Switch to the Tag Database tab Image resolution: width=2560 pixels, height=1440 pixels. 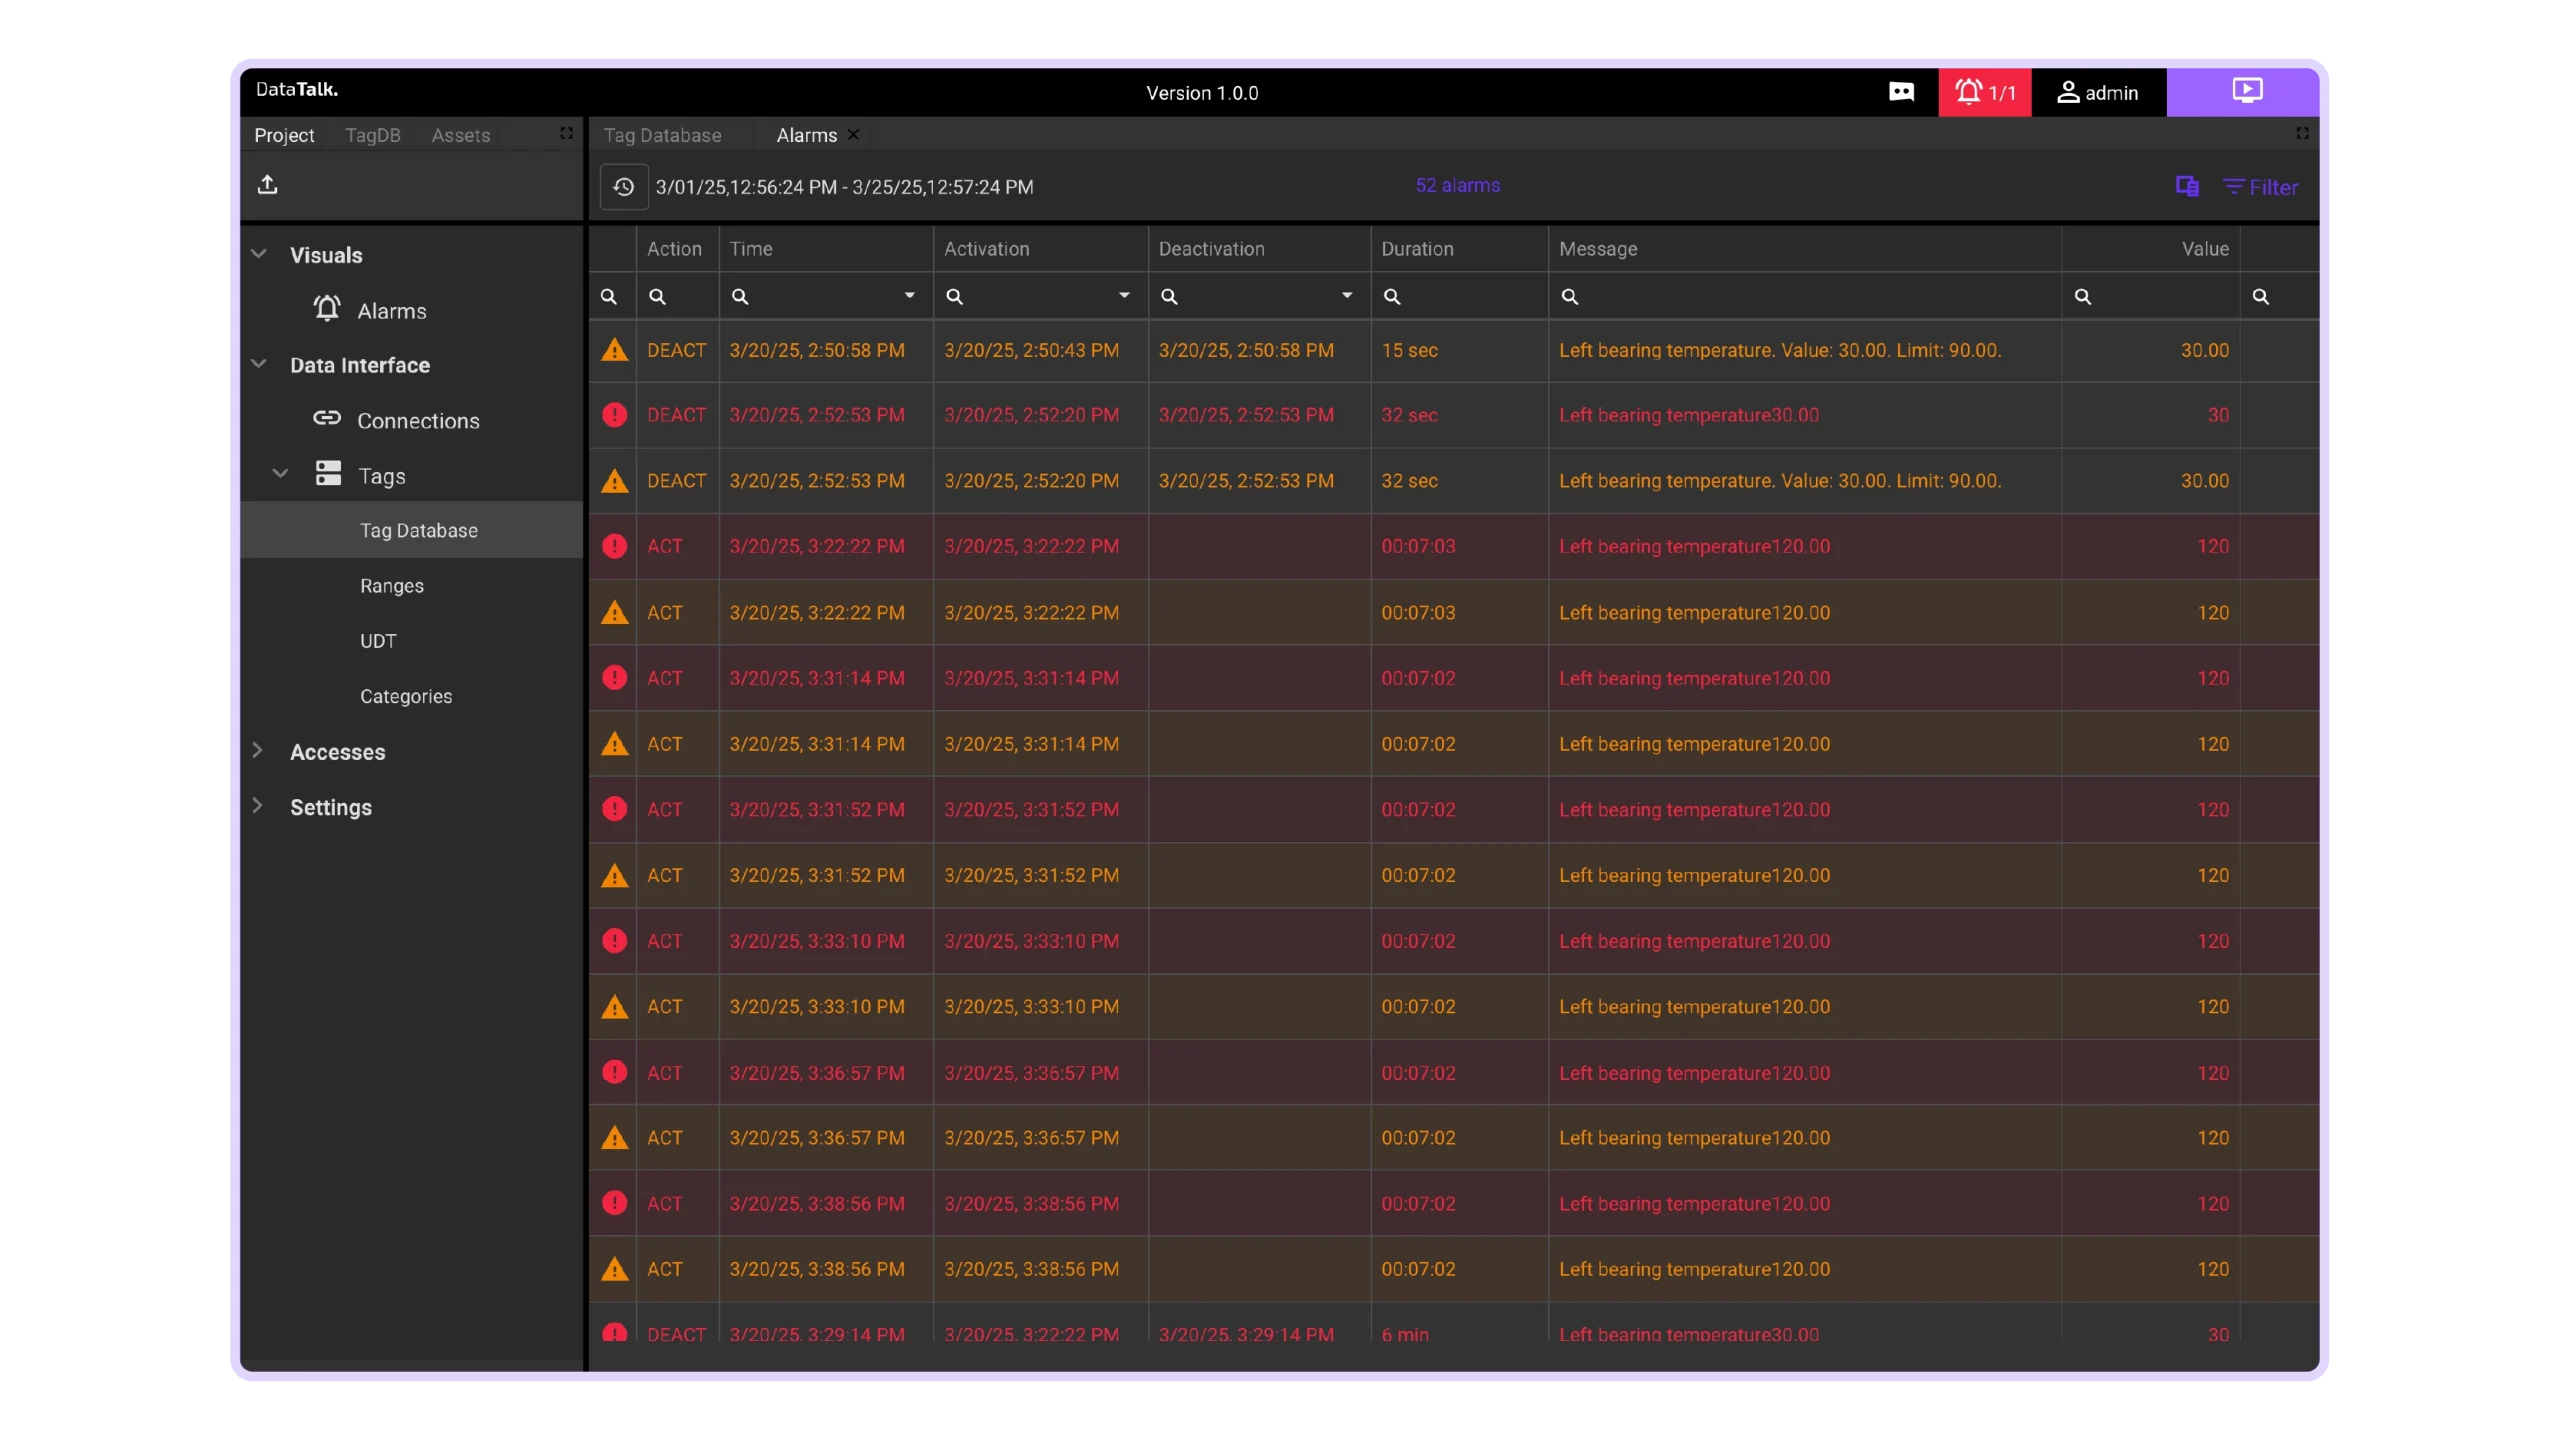click(662, 135)
